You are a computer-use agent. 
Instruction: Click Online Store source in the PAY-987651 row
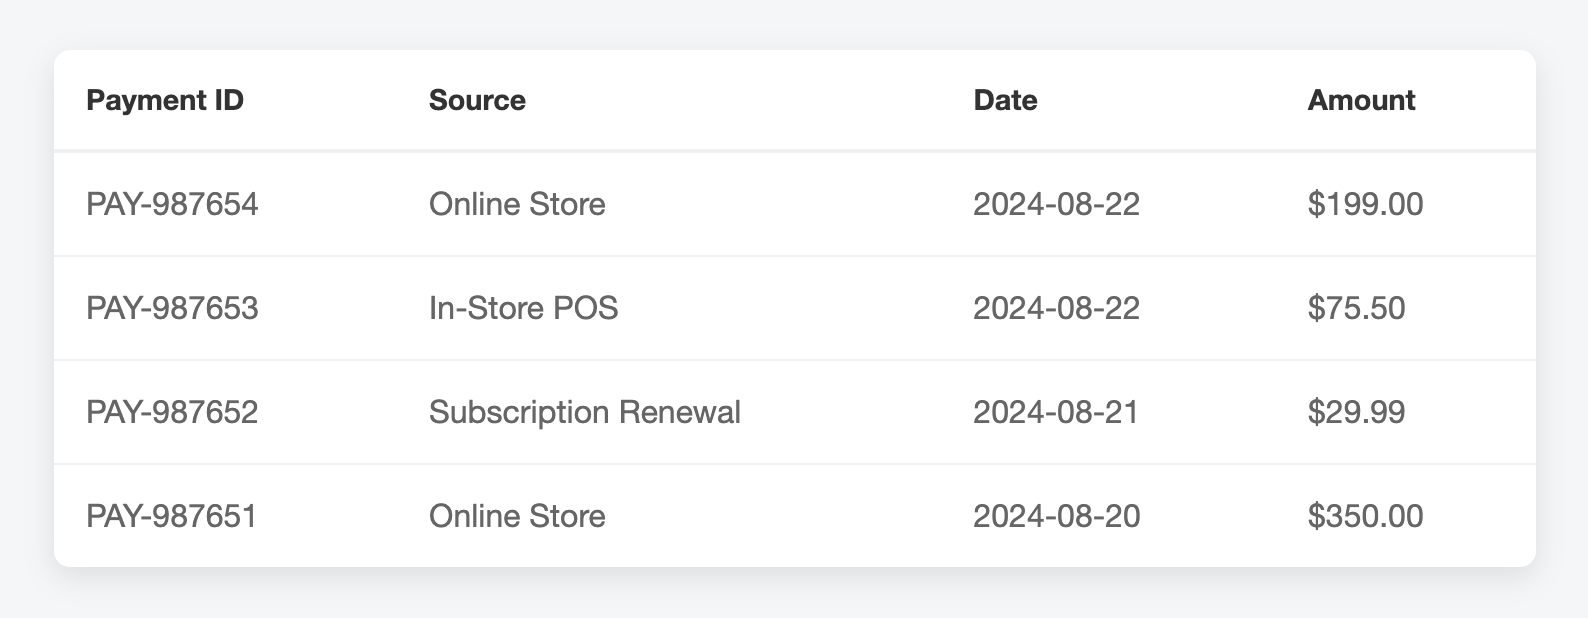pyautogui.click(x=517, y=516)
